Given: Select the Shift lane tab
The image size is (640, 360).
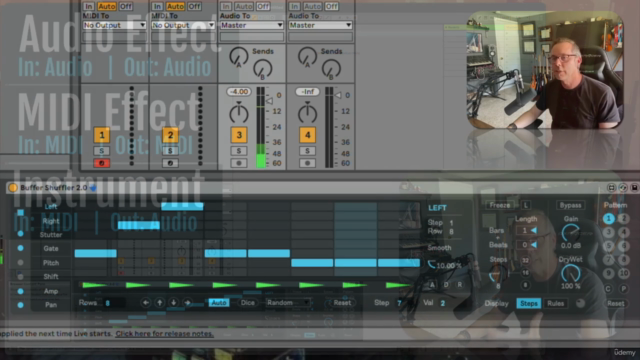Looking at the screenshot, I should pyautogui.click(x=51, y=276).
